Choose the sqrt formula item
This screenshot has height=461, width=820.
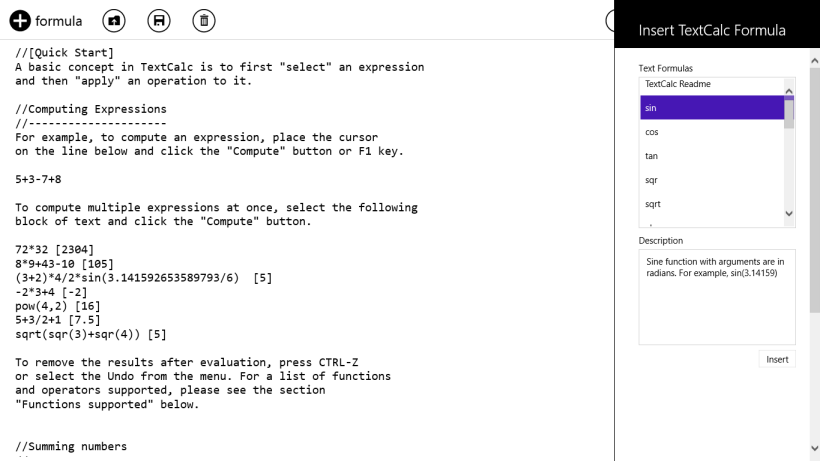(x=712, y=204)
